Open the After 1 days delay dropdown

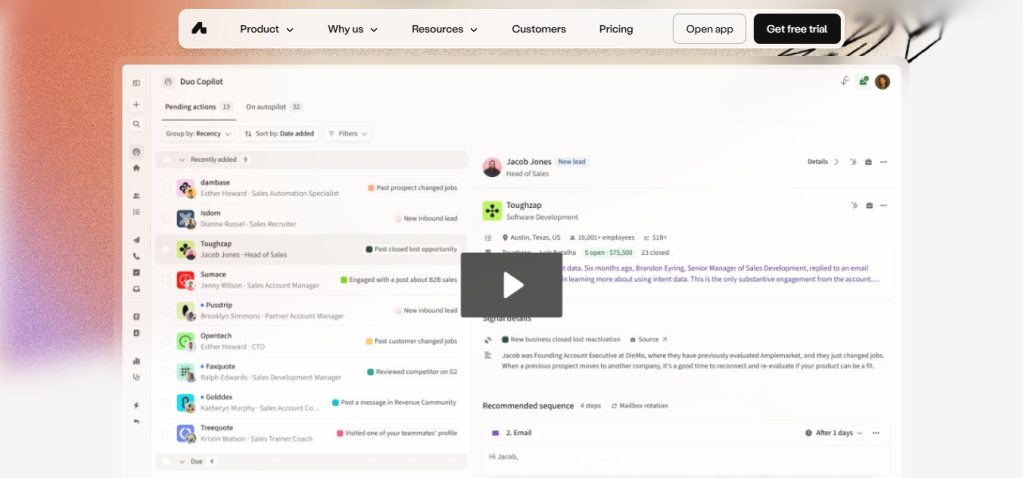pyautogui.click(x=834, y=433)
